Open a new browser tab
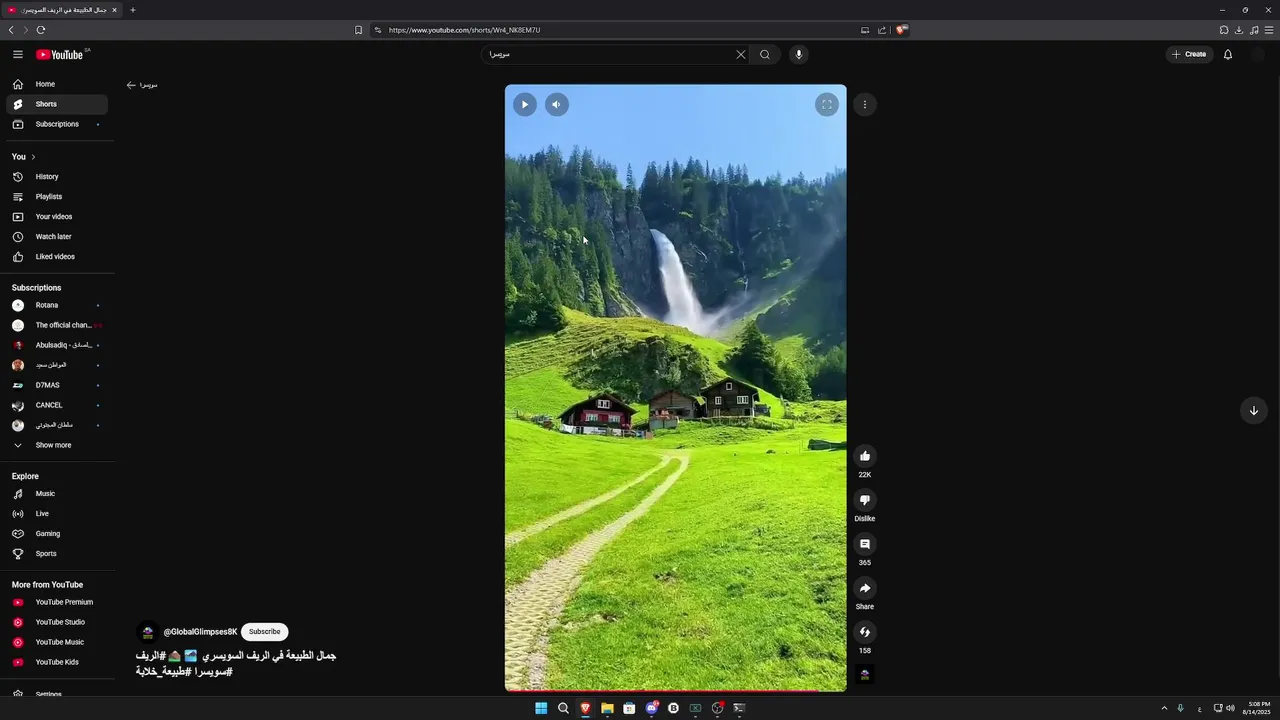Viewport: 1280px width, 720px height. [133, 10]
